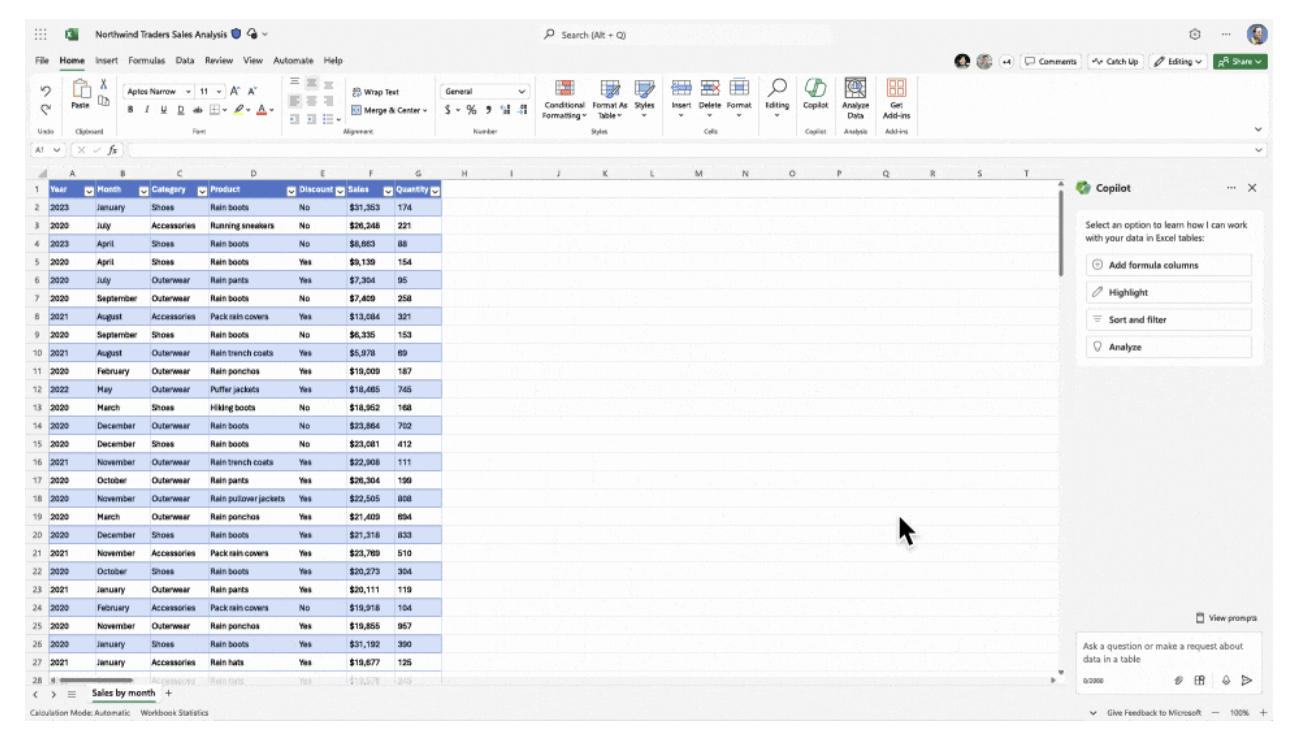
Task: Click the Copy icon in Clipboard group
Action: 103,101
